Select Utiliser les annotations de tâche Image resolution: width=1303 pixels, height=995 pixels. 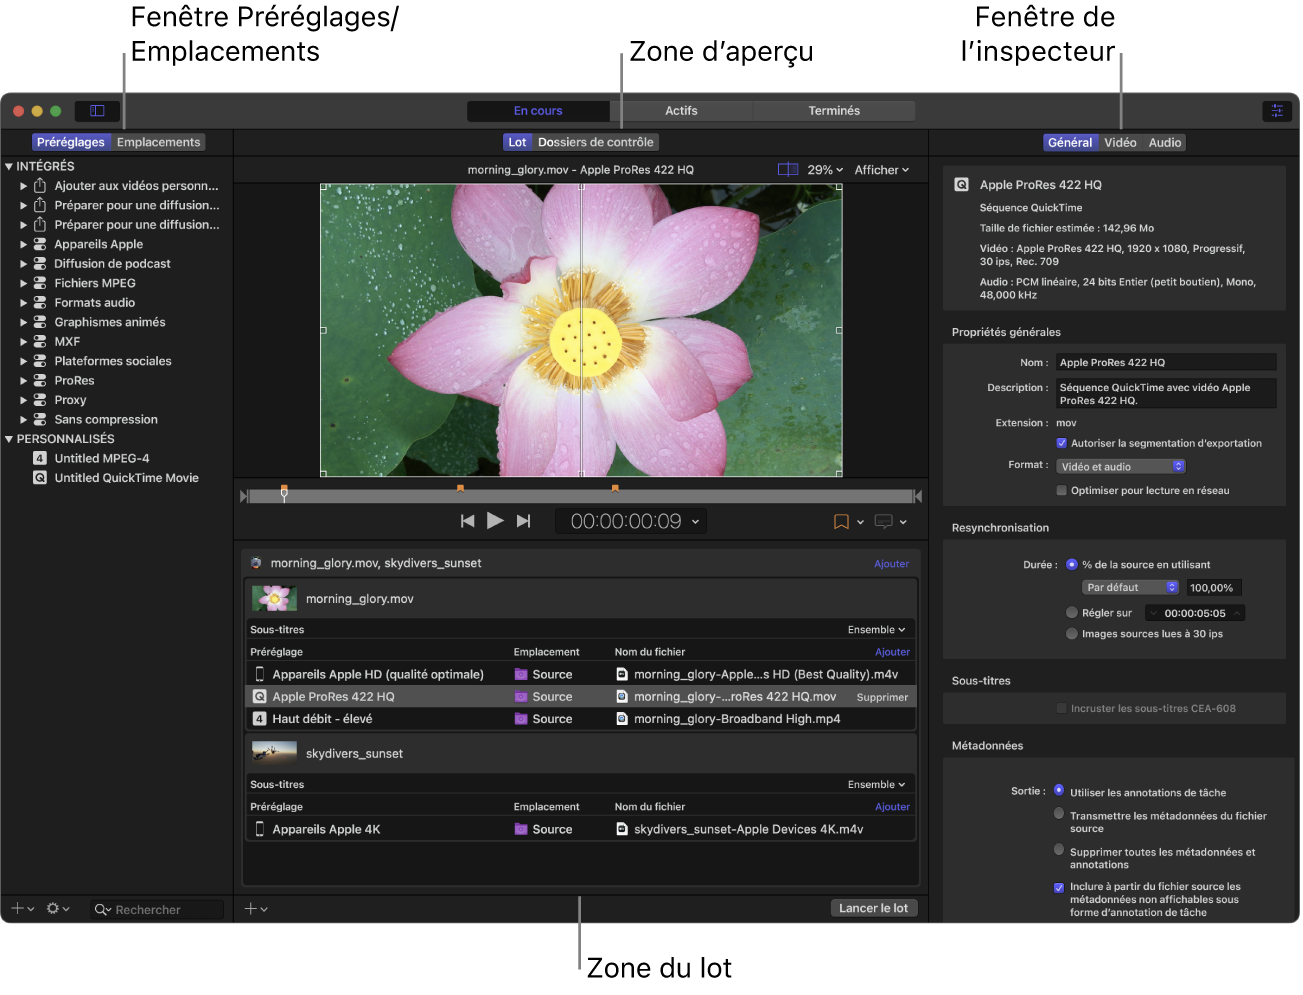click(1059, 791)
